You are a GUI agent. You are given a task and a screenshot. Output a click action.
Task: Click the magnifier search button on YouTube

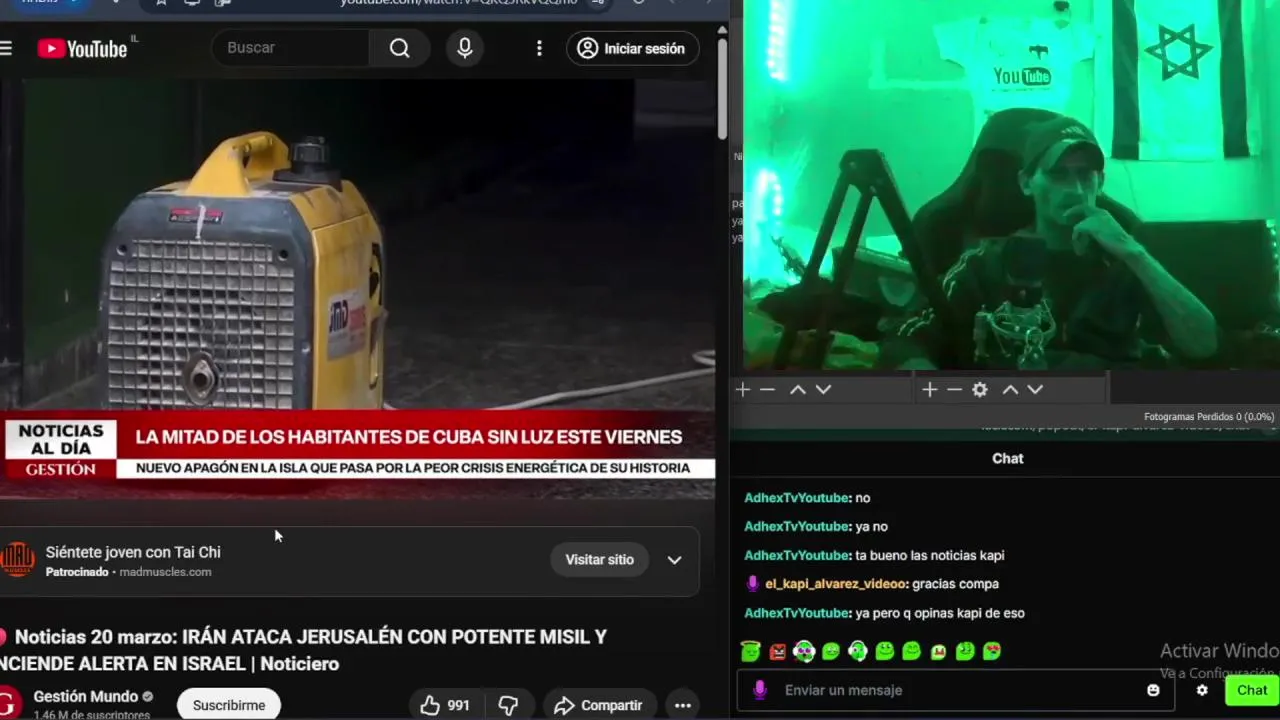click(x=400, y=48)
